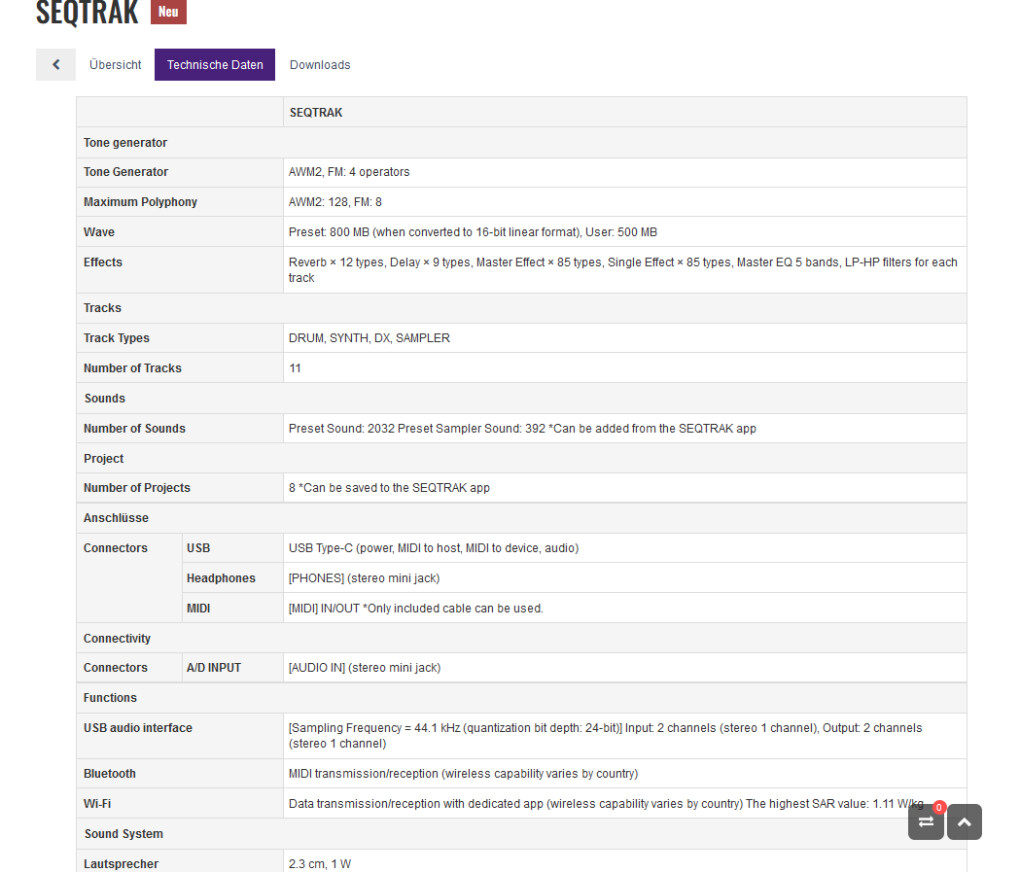Click the 'Data transmission/reception' Wi-Fi value
This screenshot has width=1020, height=872.
(x=606, y=803)
